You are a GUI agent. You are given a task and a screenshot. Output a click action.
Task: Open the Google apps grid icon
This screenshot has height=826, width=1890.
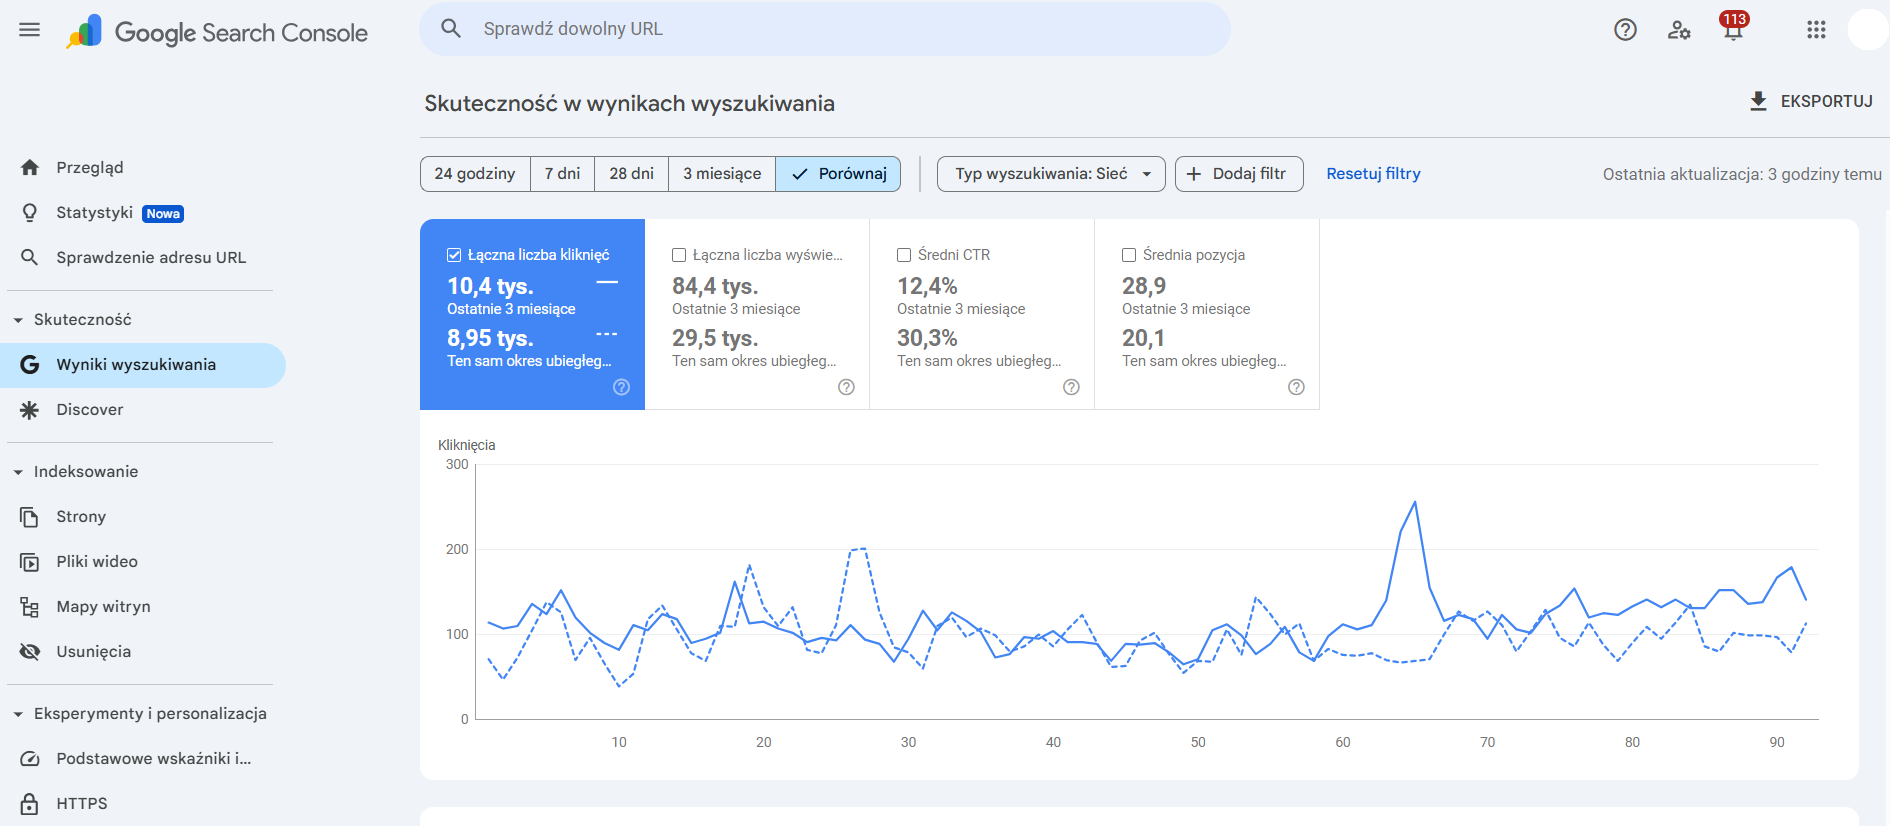1816,30
